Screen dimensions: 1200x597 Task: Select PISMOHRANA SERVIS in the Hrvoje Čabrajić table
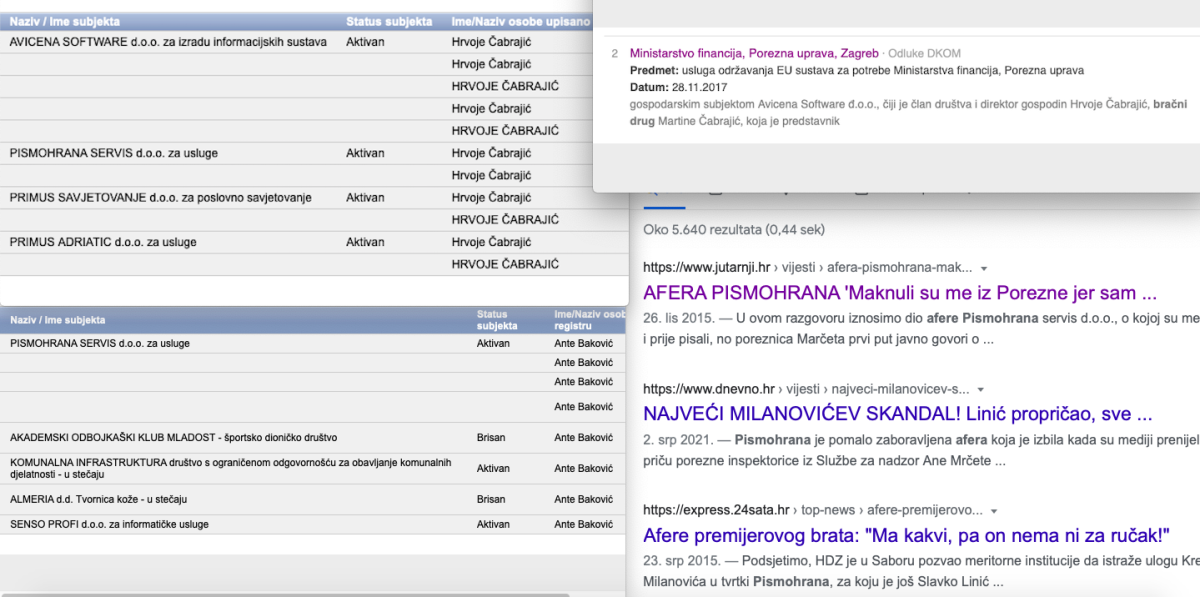[113, 153]
